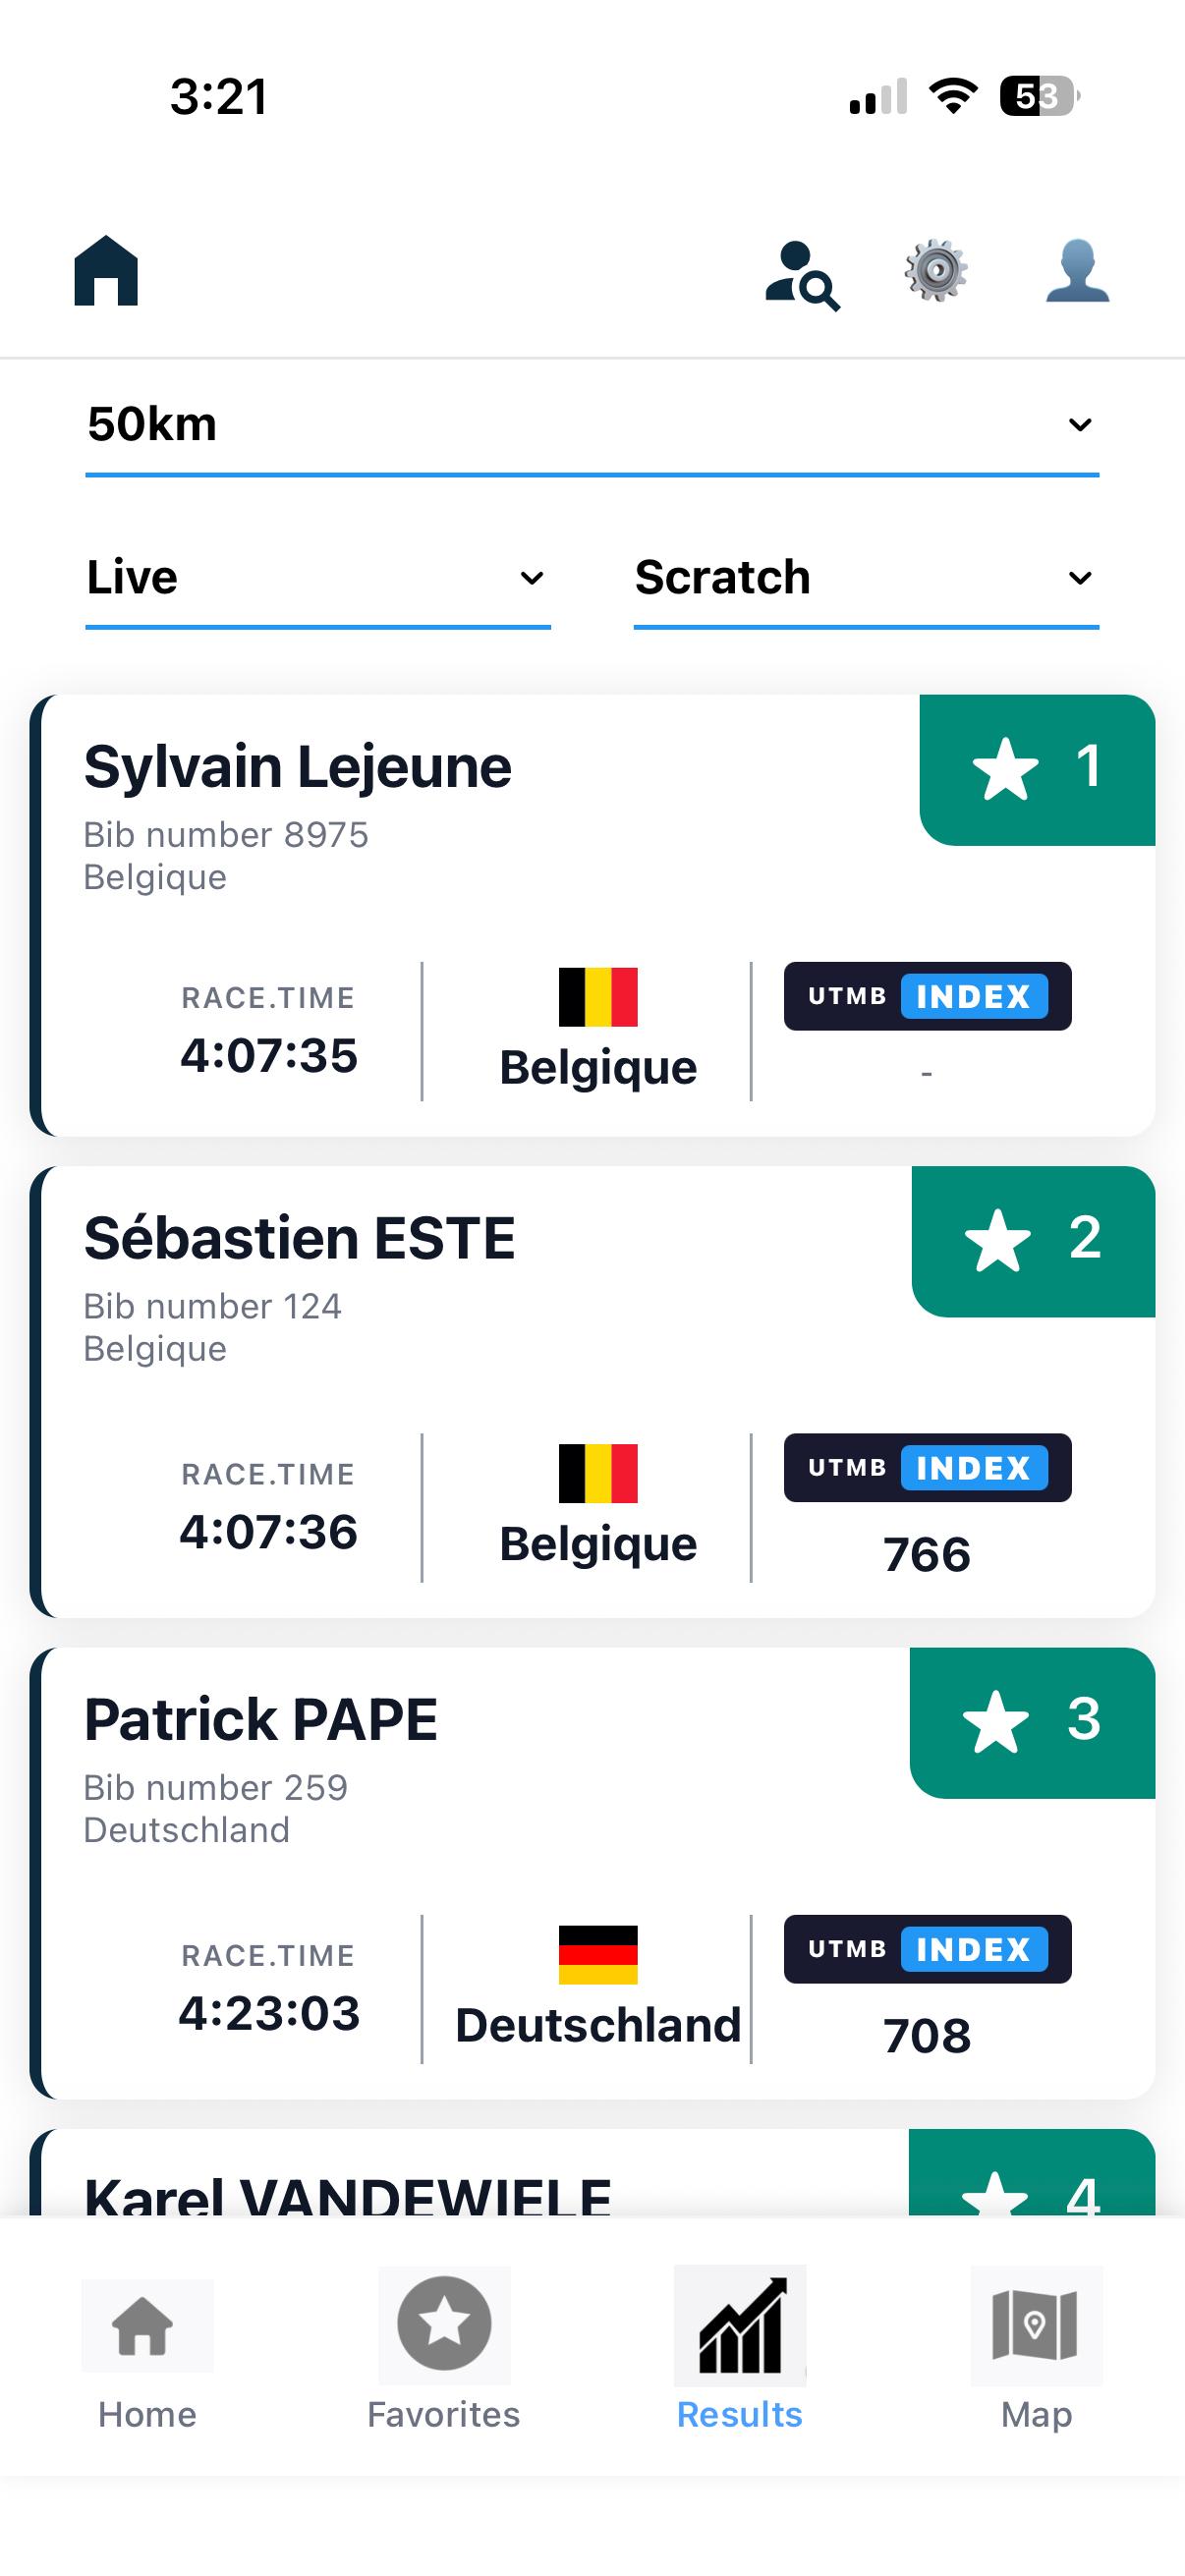The width and height of the screenshot is (1185, 2576).
Task: Tap the Belgian flag on Sylvain's card
Action: coord(598,996)
